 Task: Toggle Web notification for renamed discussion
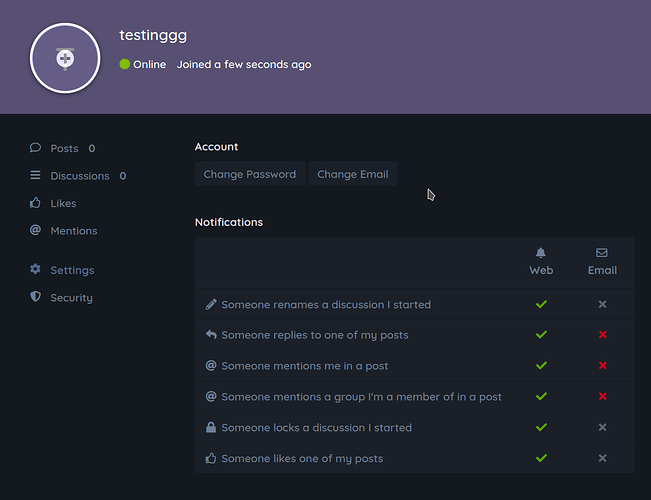click(541, 304)
